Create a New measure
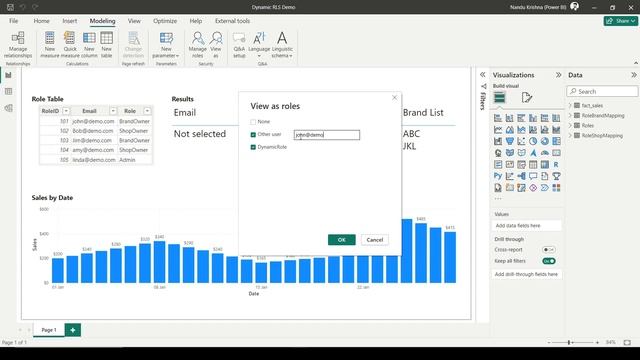The image size is (640, 360). 50,45
